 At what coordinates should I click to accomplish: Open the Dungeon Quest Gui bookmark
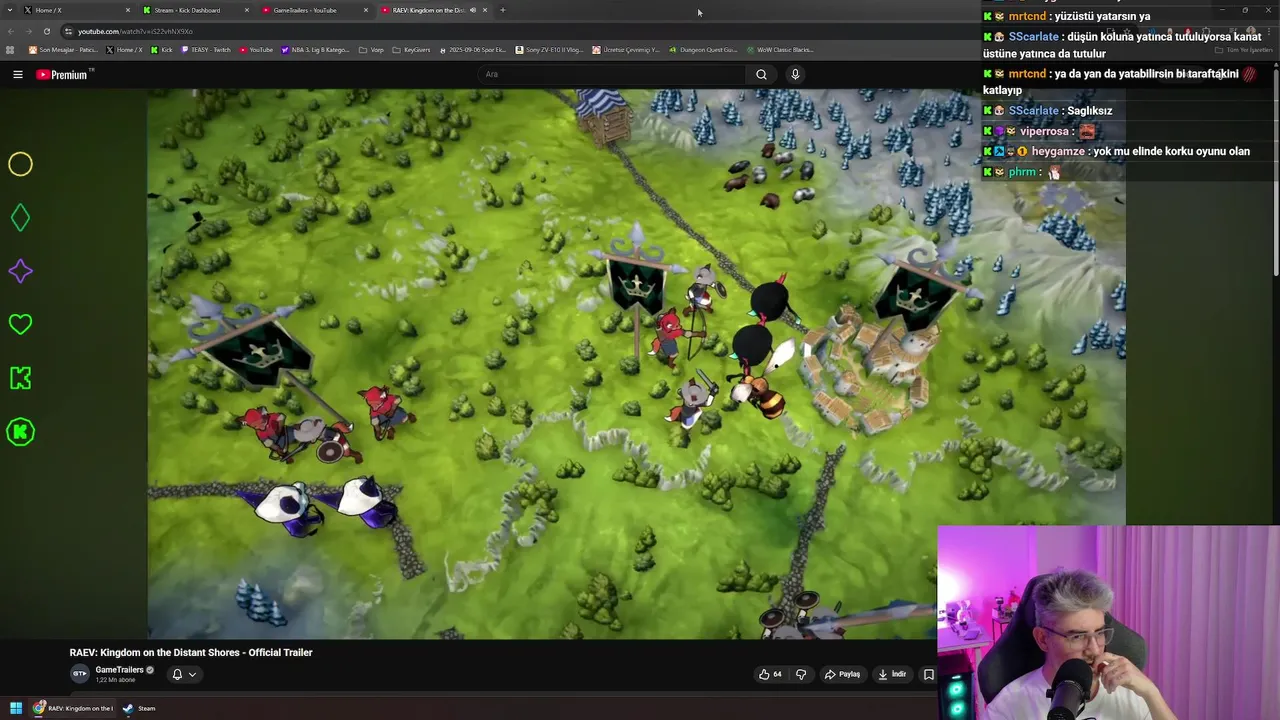click(x=703, y=50)
